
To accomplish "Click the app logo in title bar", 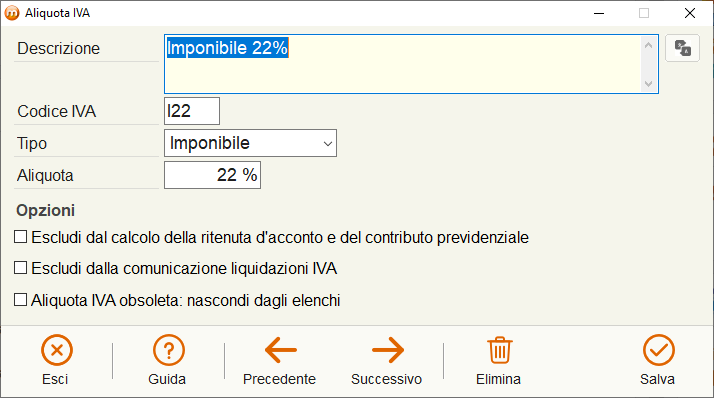I will point(12,13).
